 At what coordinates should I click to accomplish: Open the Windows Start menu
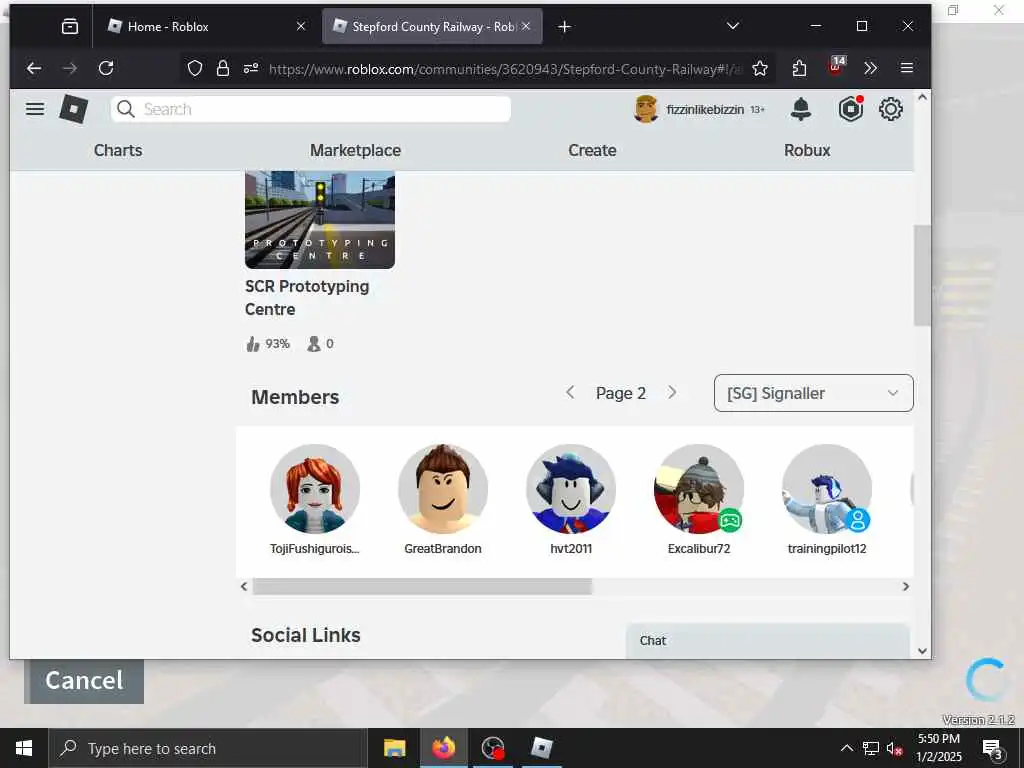tap(24, 748)
